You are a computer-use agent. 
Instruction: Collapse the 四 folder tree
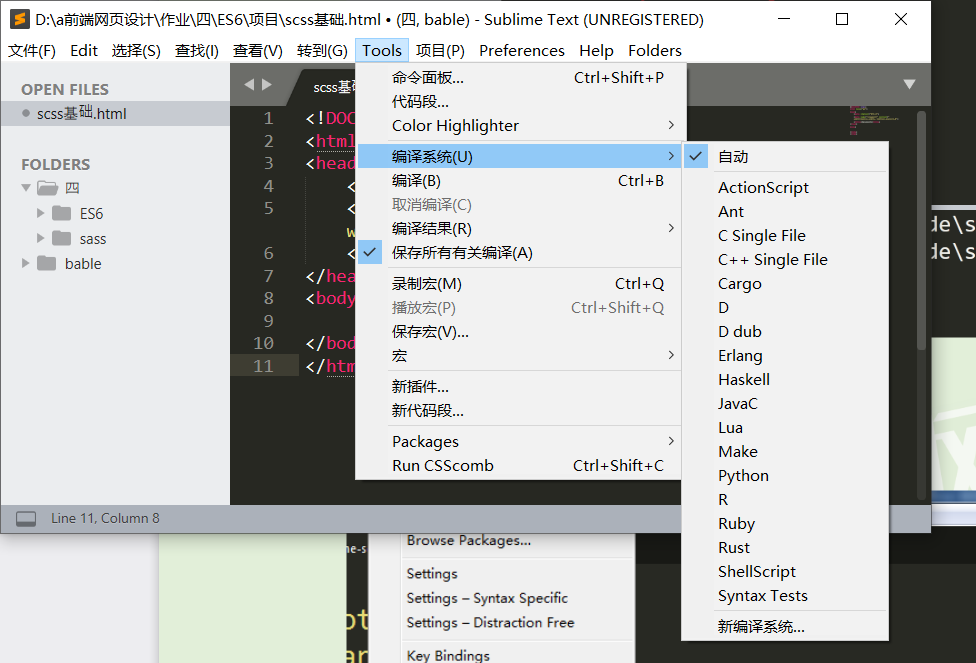pyautogui.click(x=26, y=187)
